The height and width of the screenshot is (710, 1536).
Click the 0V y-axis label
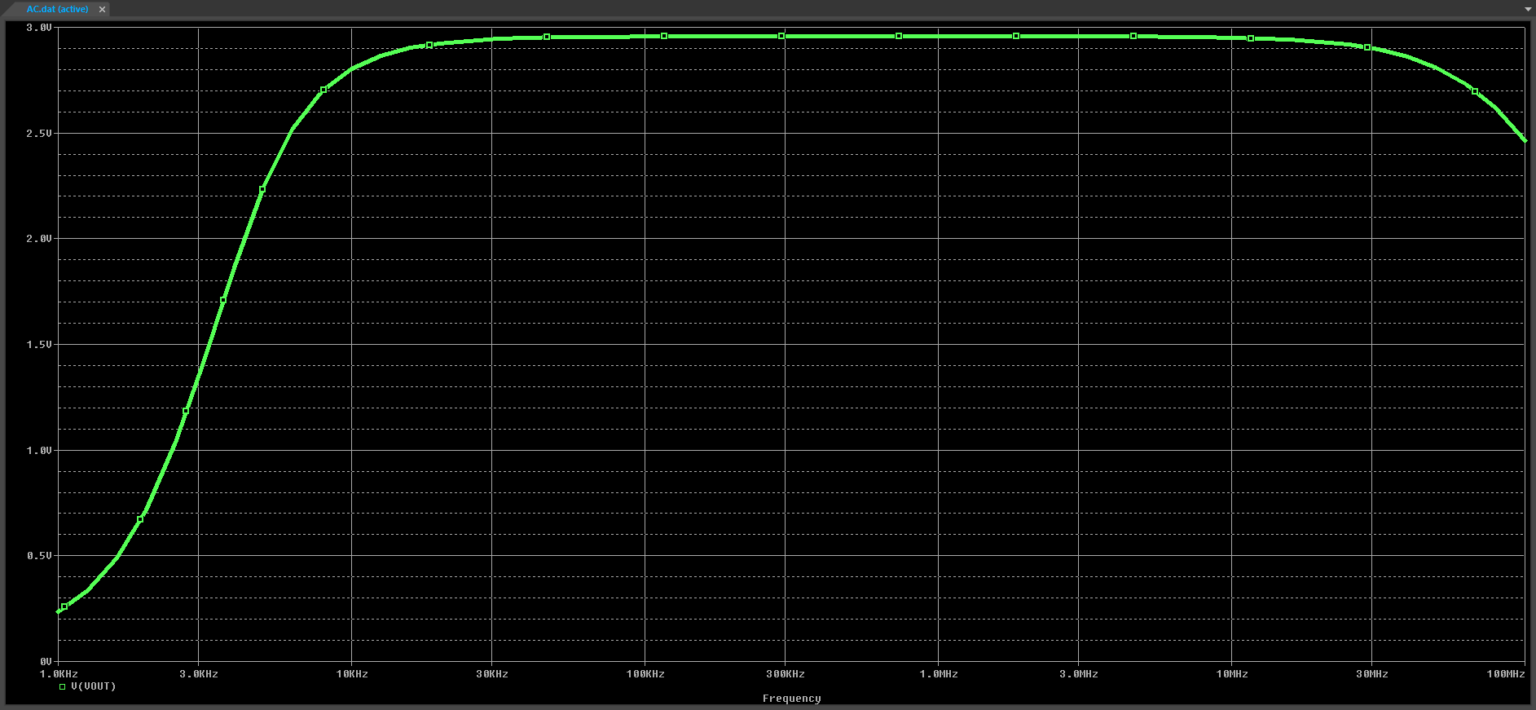tap(45, 662)
